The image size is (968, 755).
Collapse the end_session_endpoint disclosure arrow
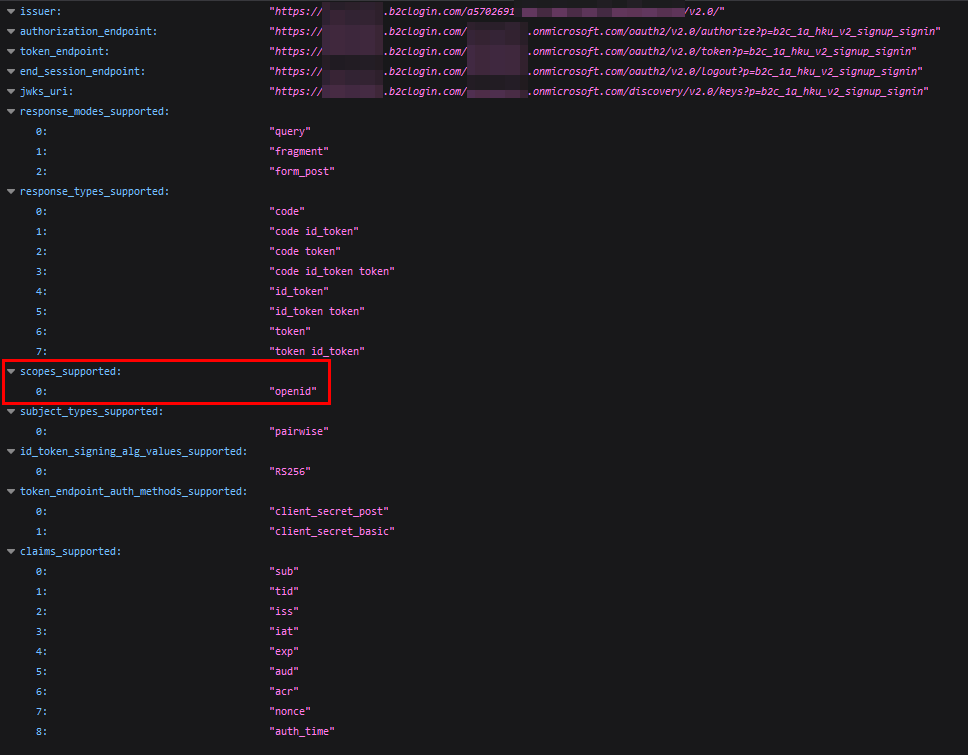click(x=9, y=71)
